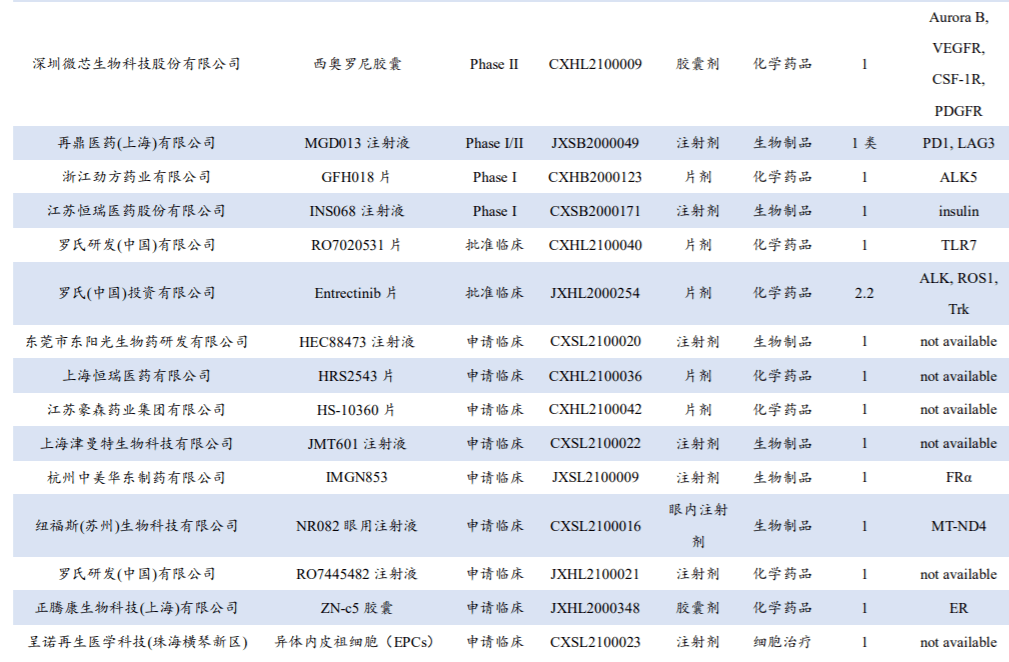The width and height of the screenshot is (1009, 662).
Task: Click application number CXSB2000171
Action: [x=595, y=211]
